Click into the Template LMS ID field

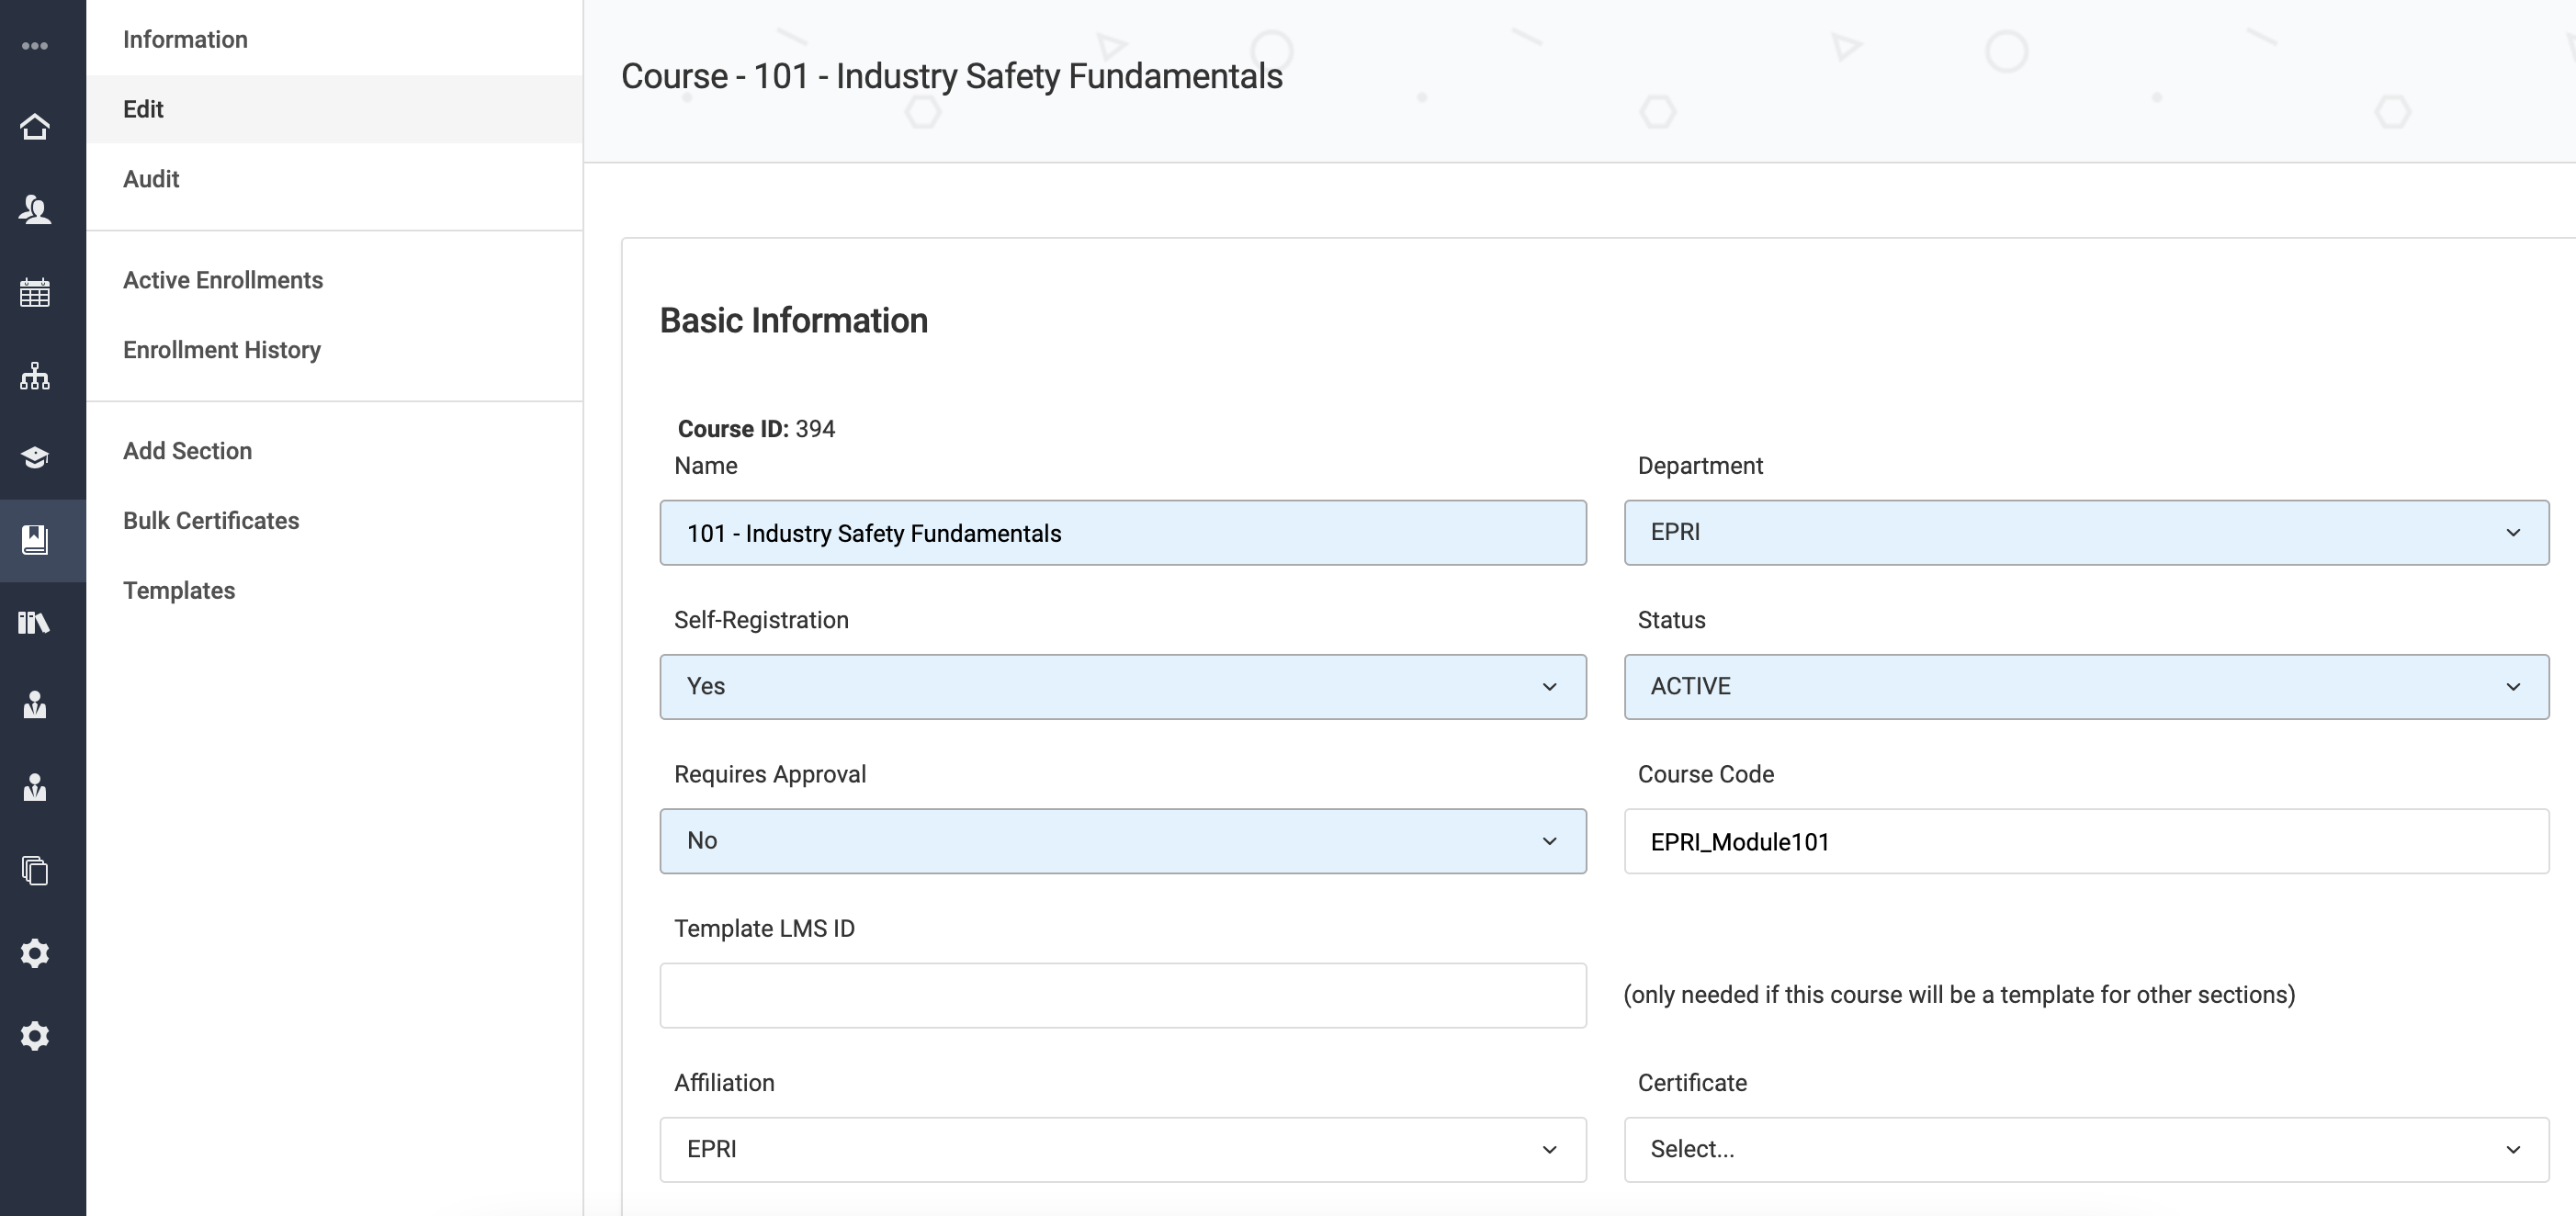pos(1122,996)
